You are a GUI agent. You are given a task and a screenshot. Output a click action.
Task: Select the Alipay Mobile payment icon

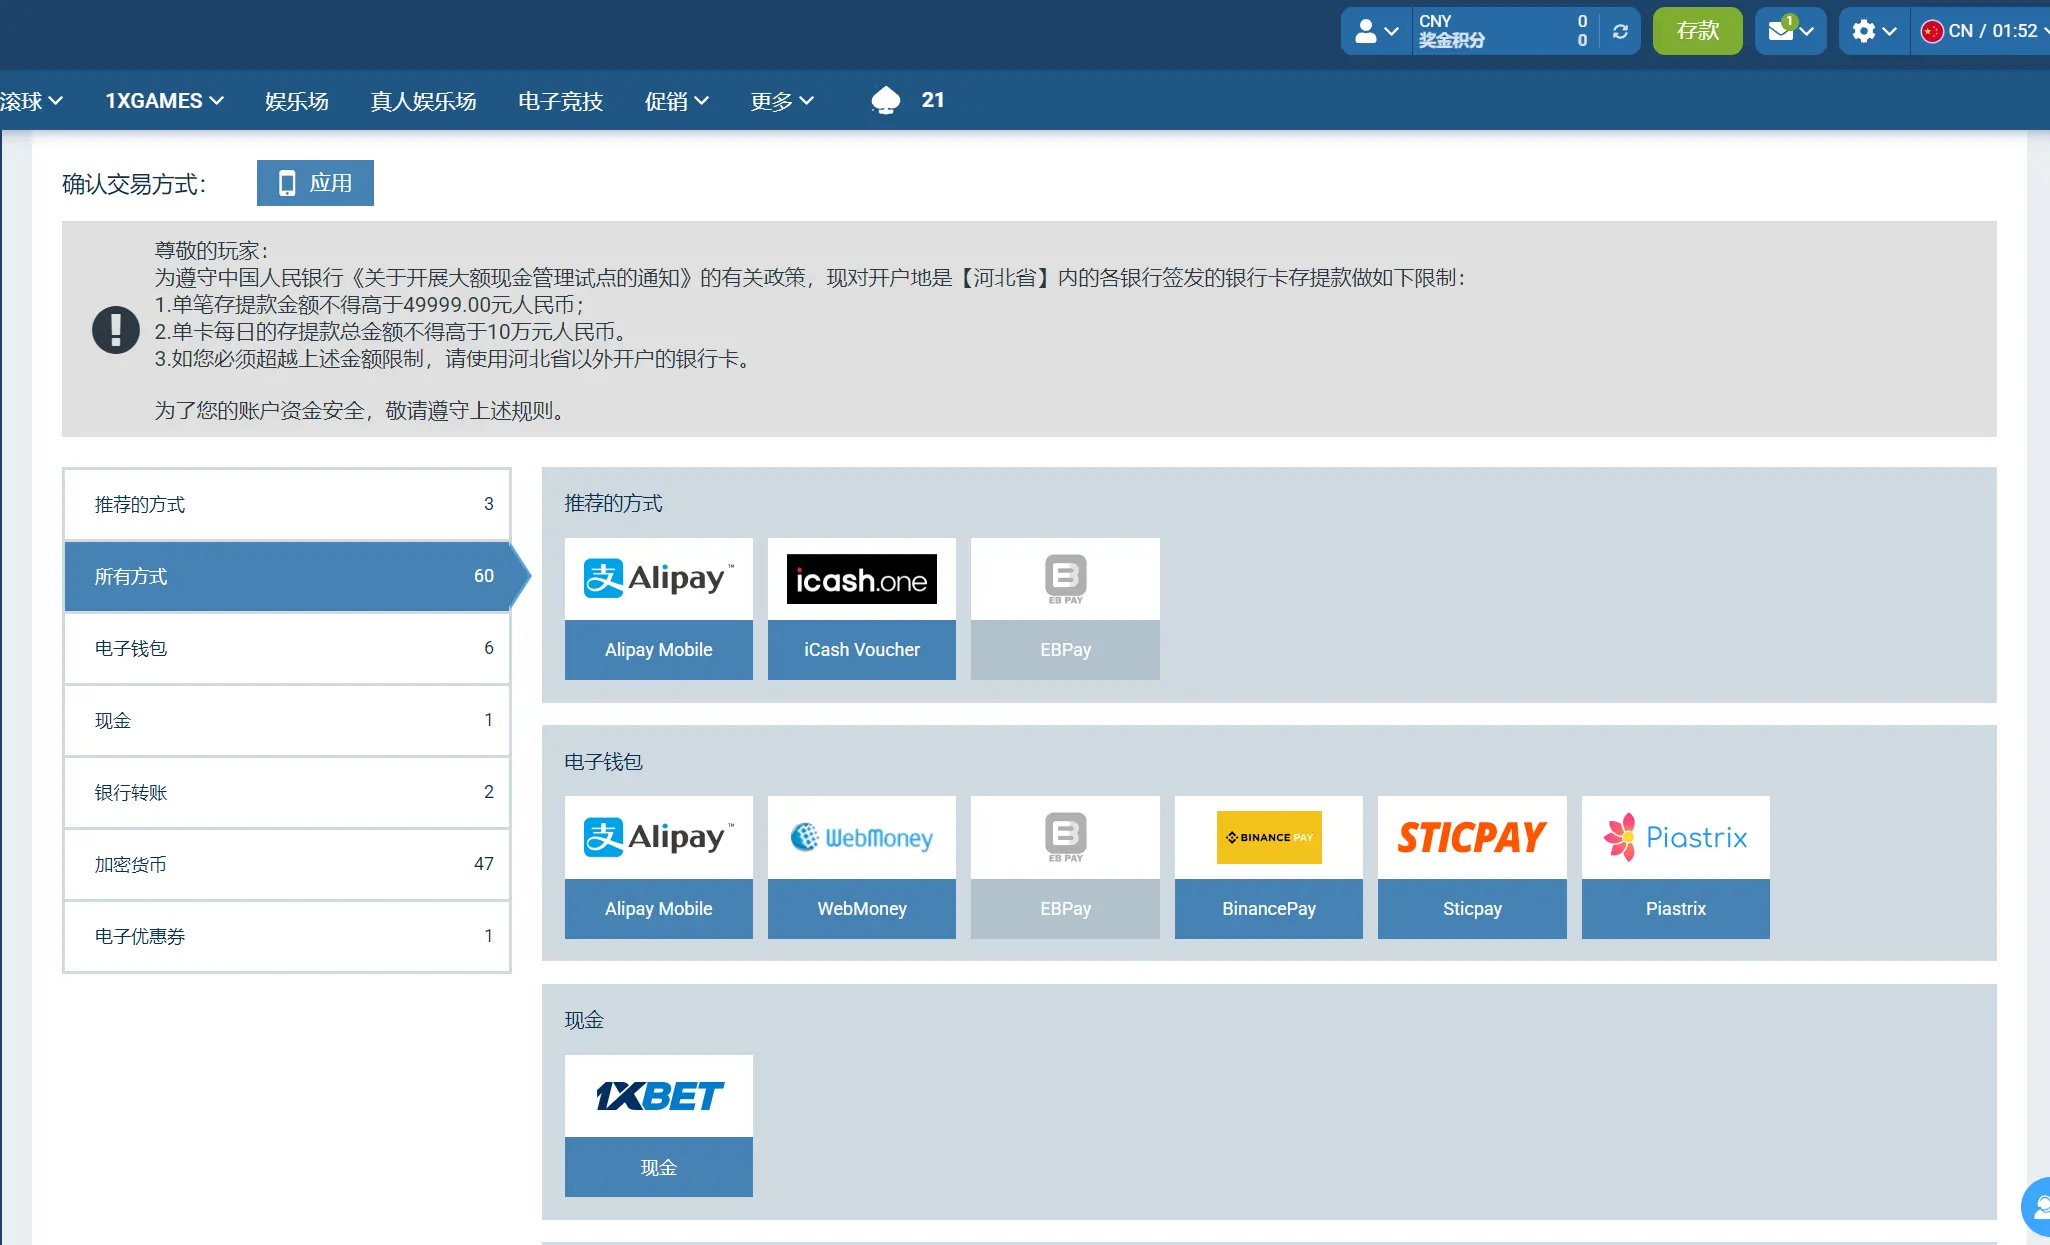click(x=658, y=578)
